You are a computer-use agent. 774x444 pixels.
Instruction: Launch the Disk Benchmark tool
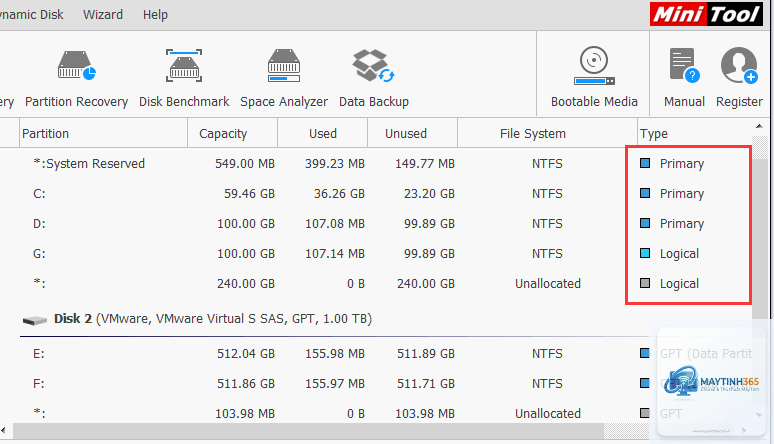click(184, 79)
